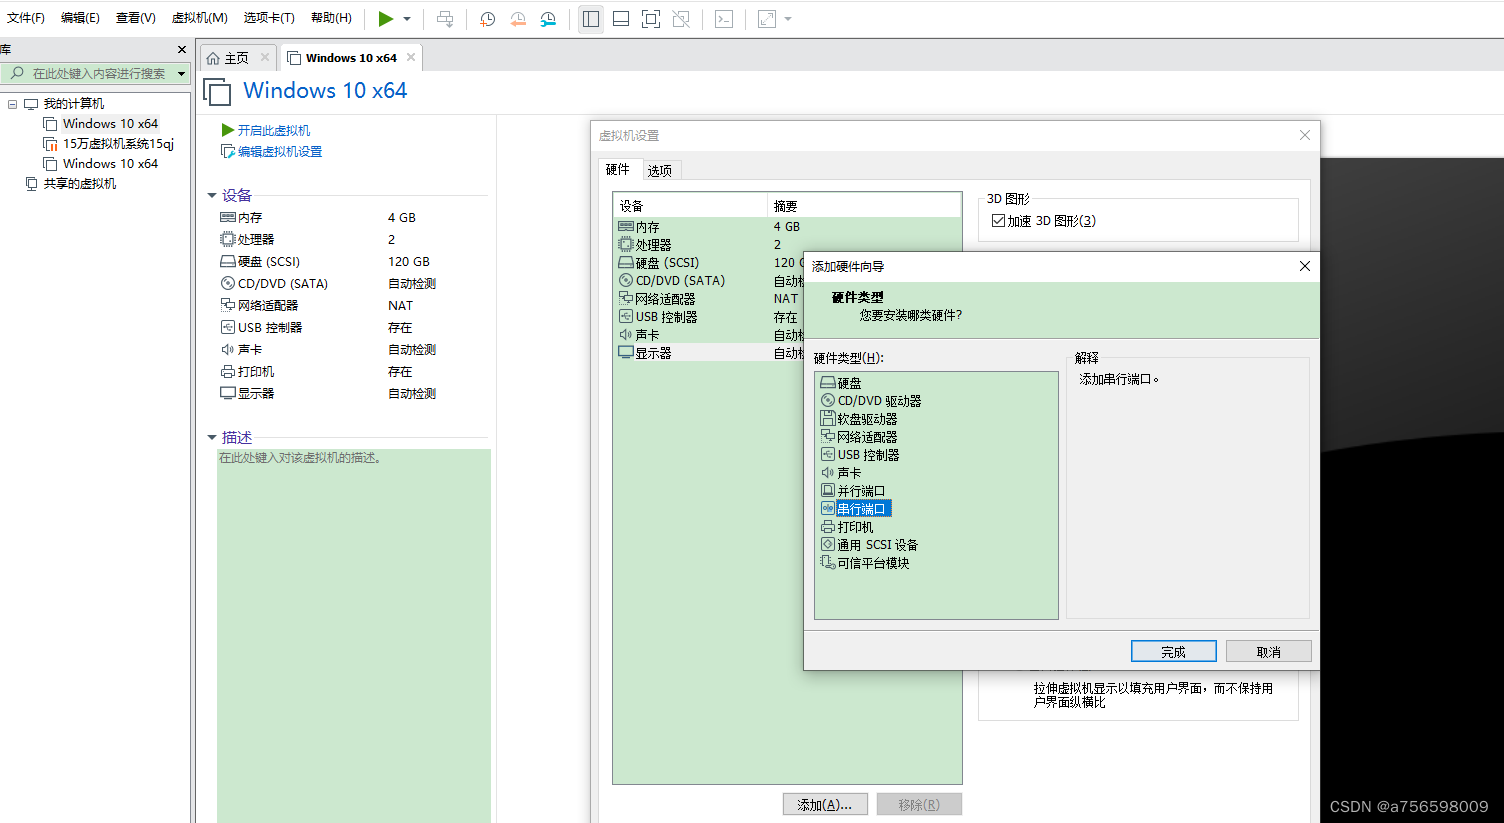Click the VM description text area
Screen dimensions: 1504x823
pos(353,635)
